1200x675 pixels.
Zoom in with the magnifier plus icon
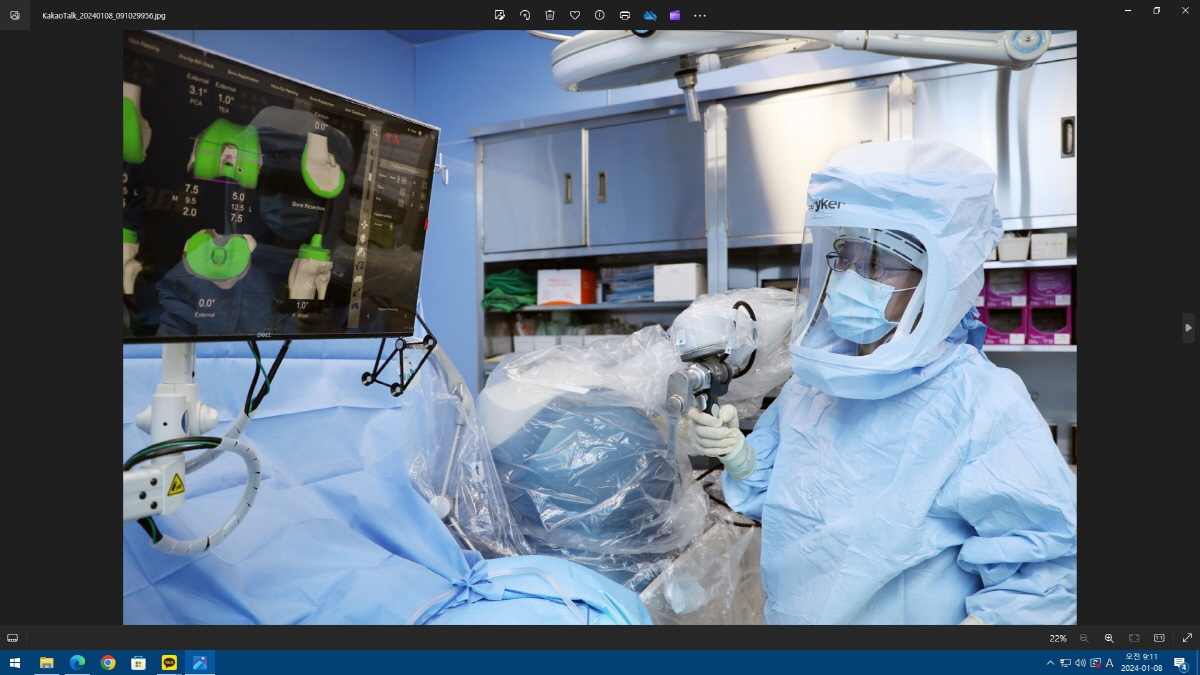pos(1109,638)
